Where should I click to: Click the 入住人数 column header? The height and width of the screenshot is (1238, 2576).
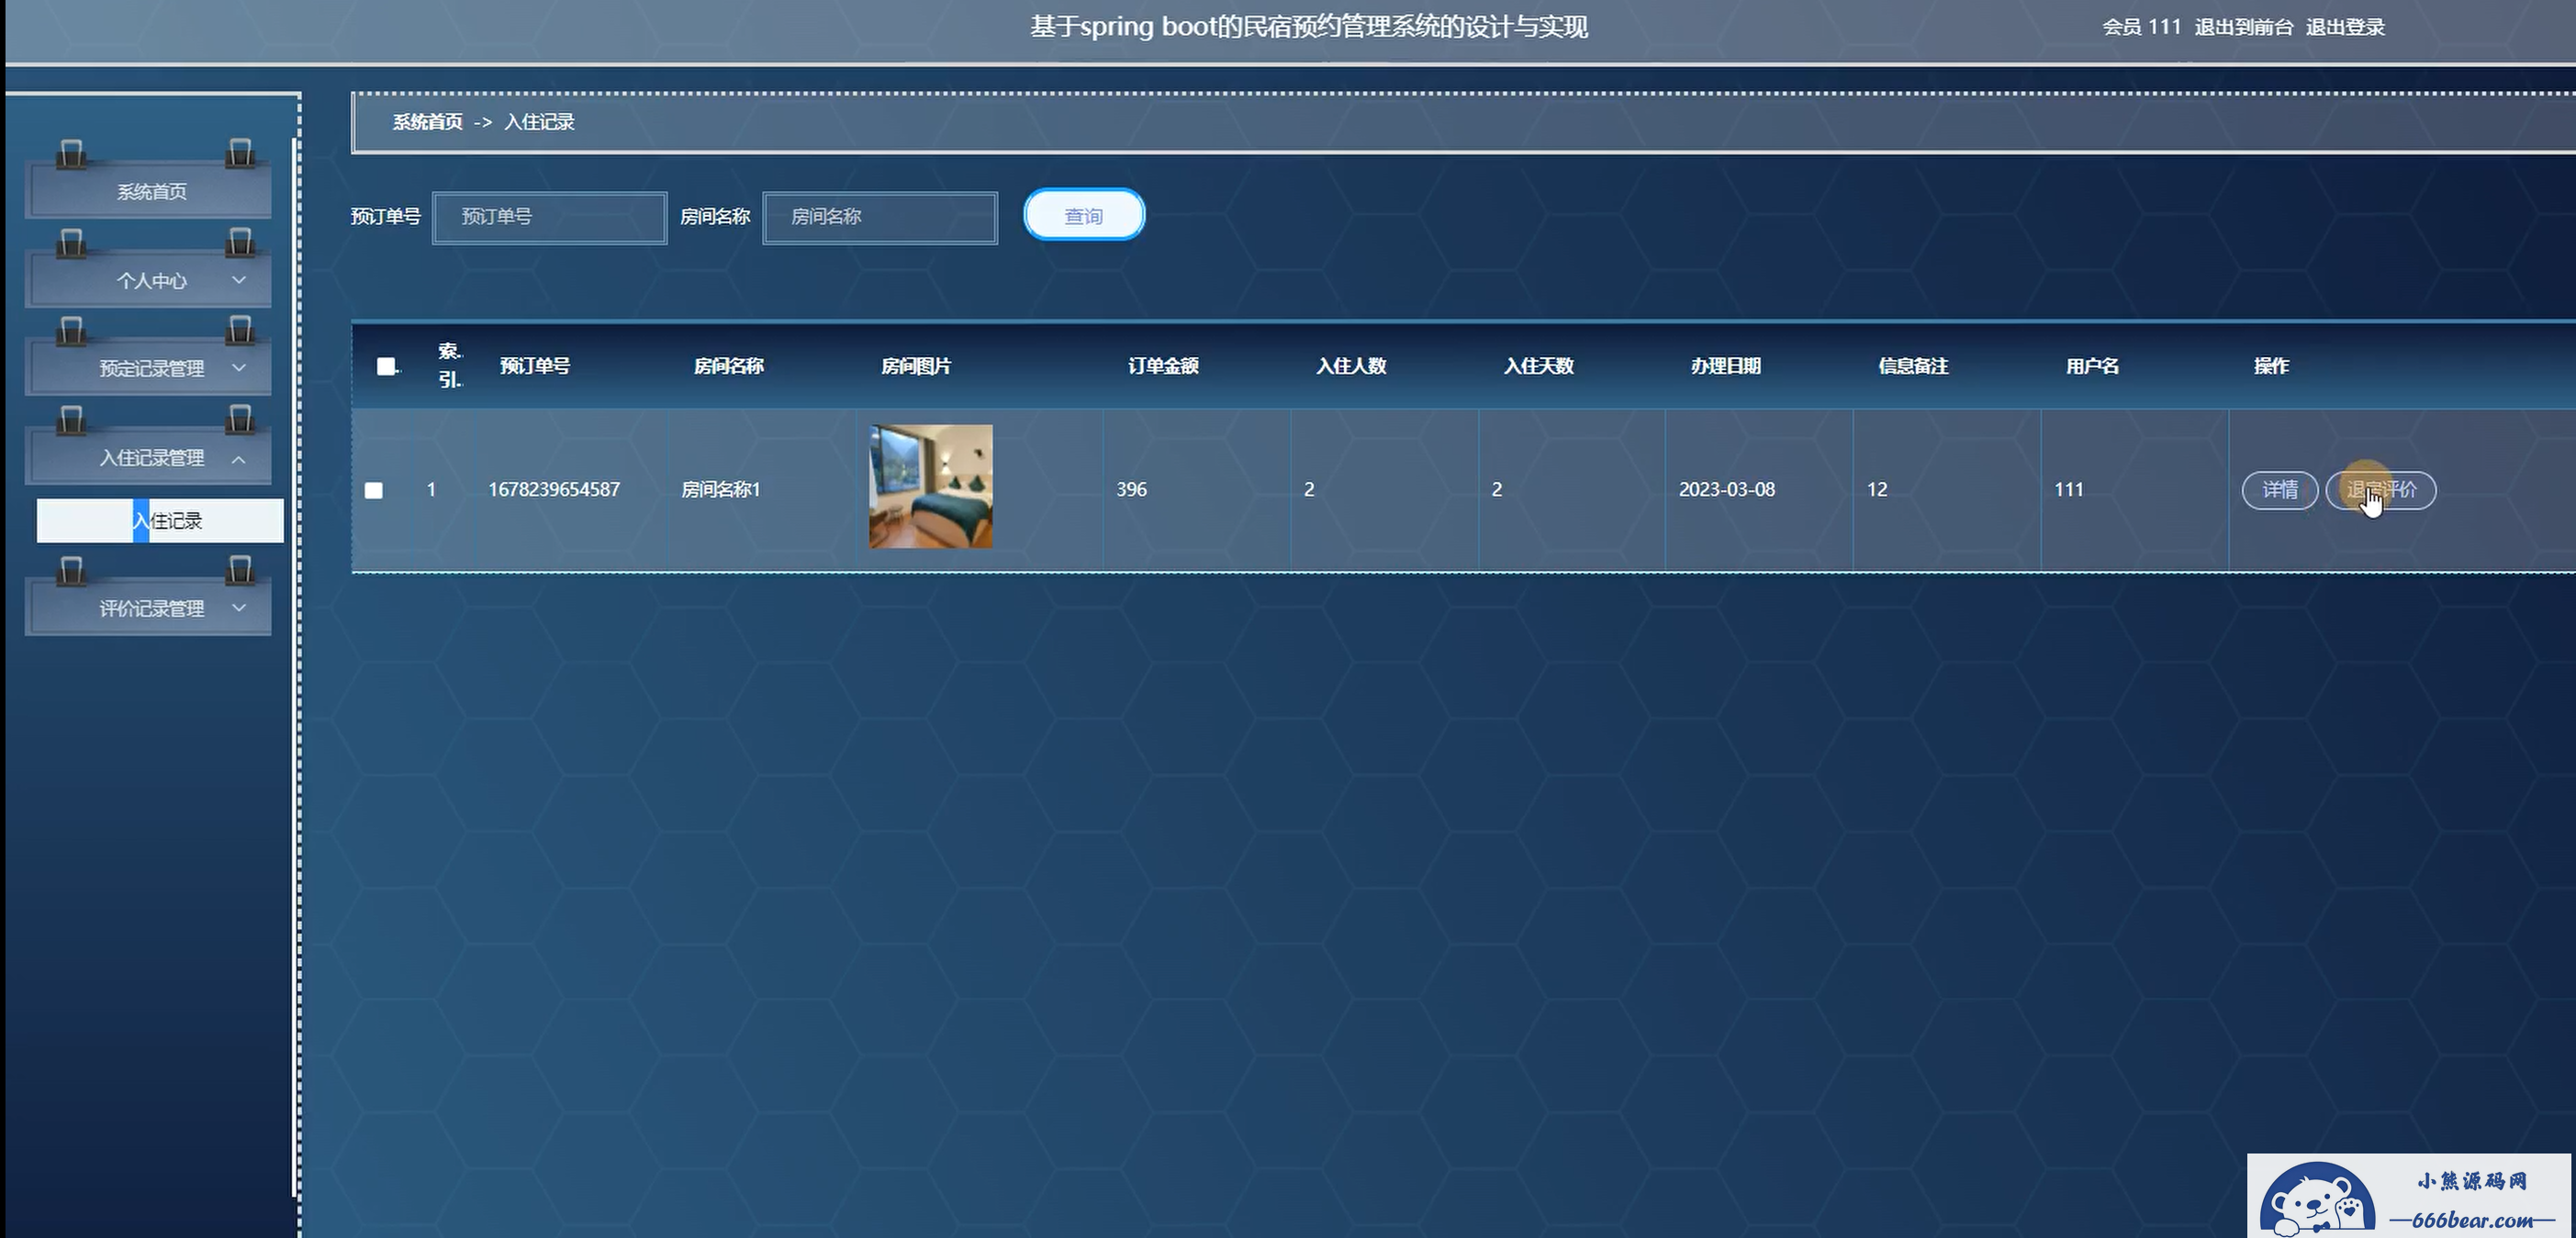coord(1351,366)
